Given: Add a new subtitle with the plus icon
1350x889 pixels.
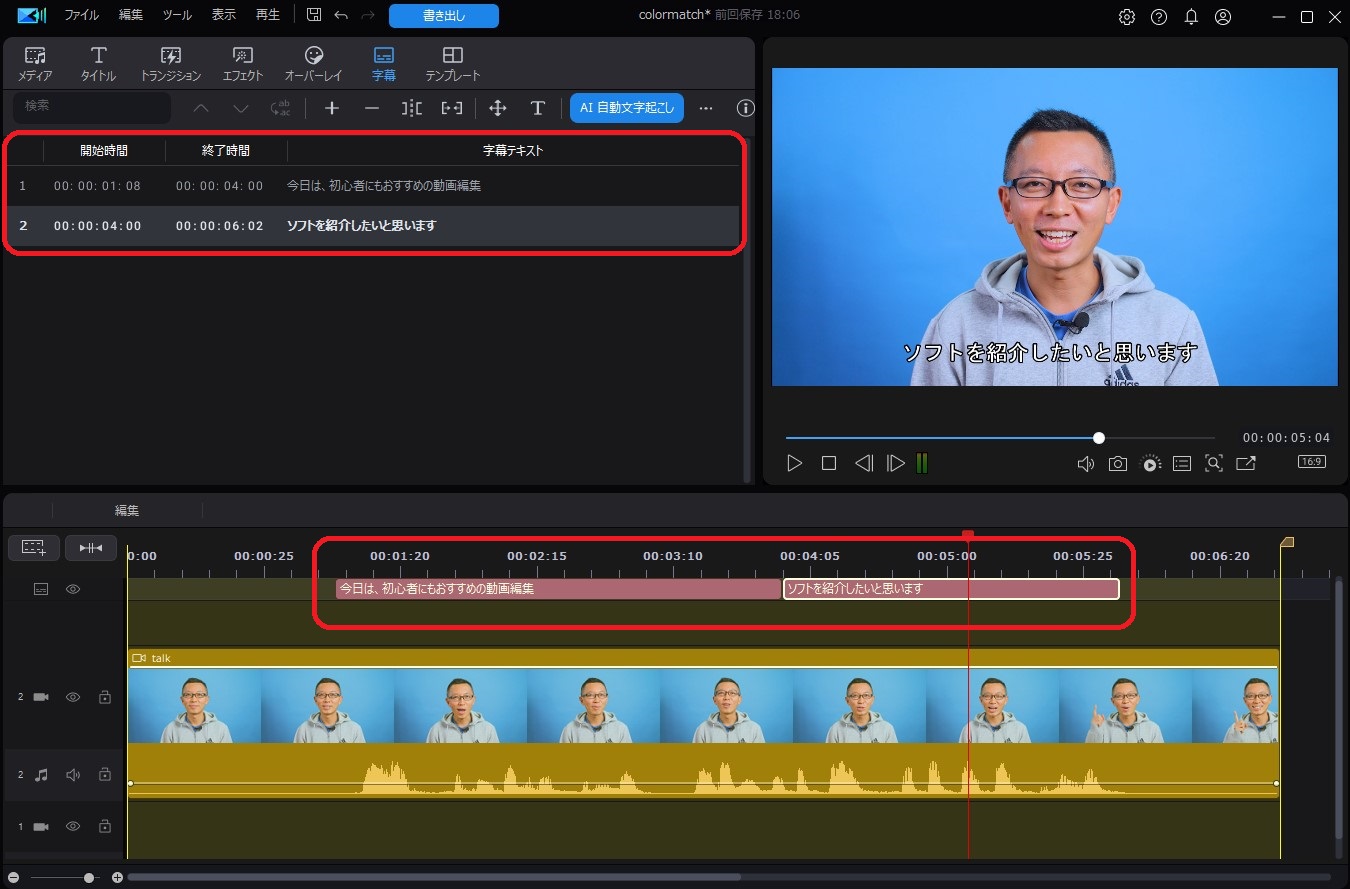Looking at the screenshot, I should point(331,107).
